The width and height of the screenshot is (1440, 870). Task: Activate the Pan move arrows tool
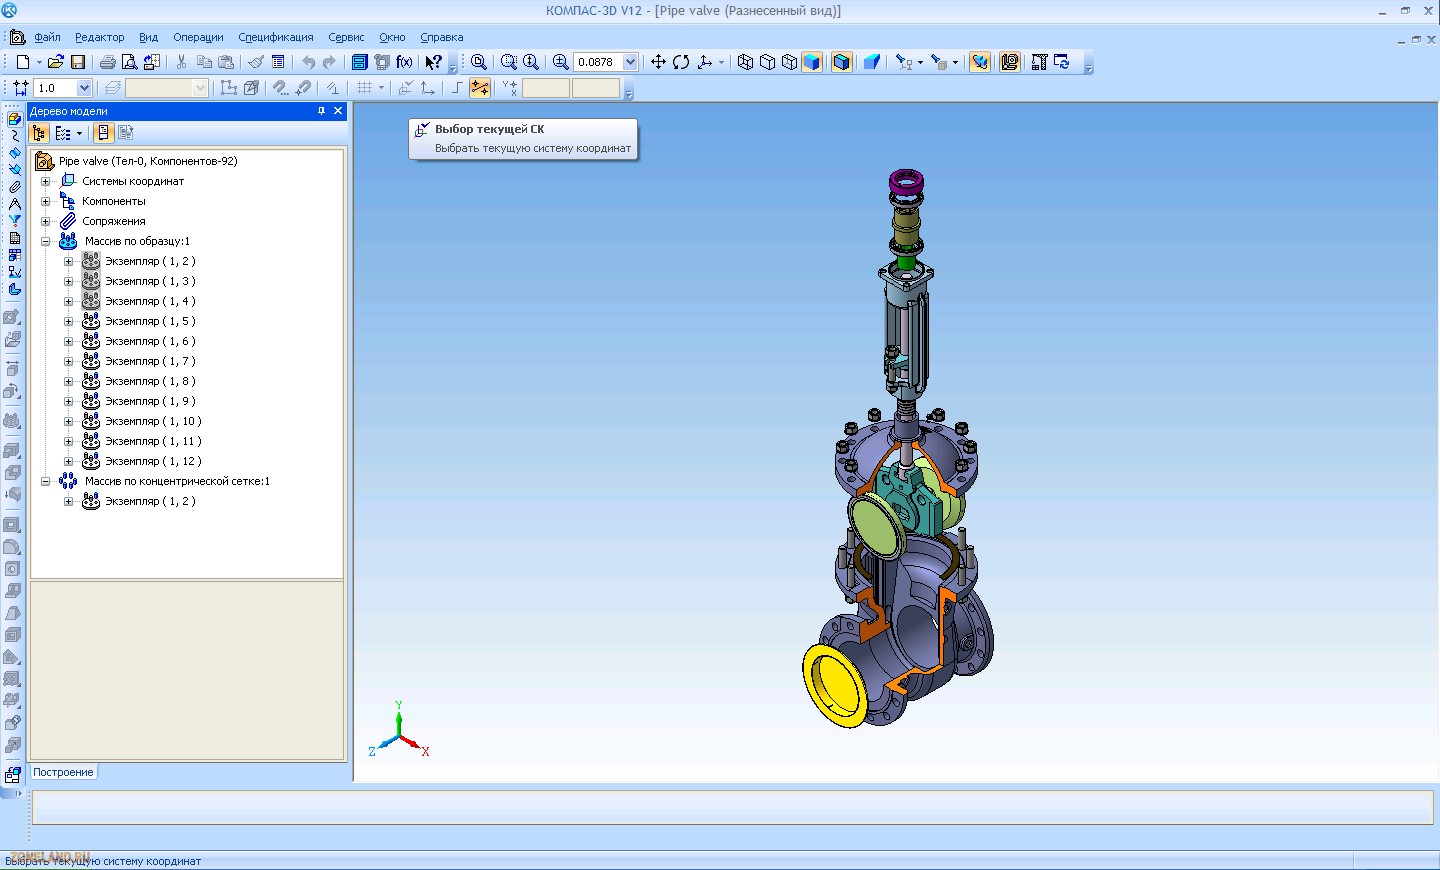[x=658, y=62]
